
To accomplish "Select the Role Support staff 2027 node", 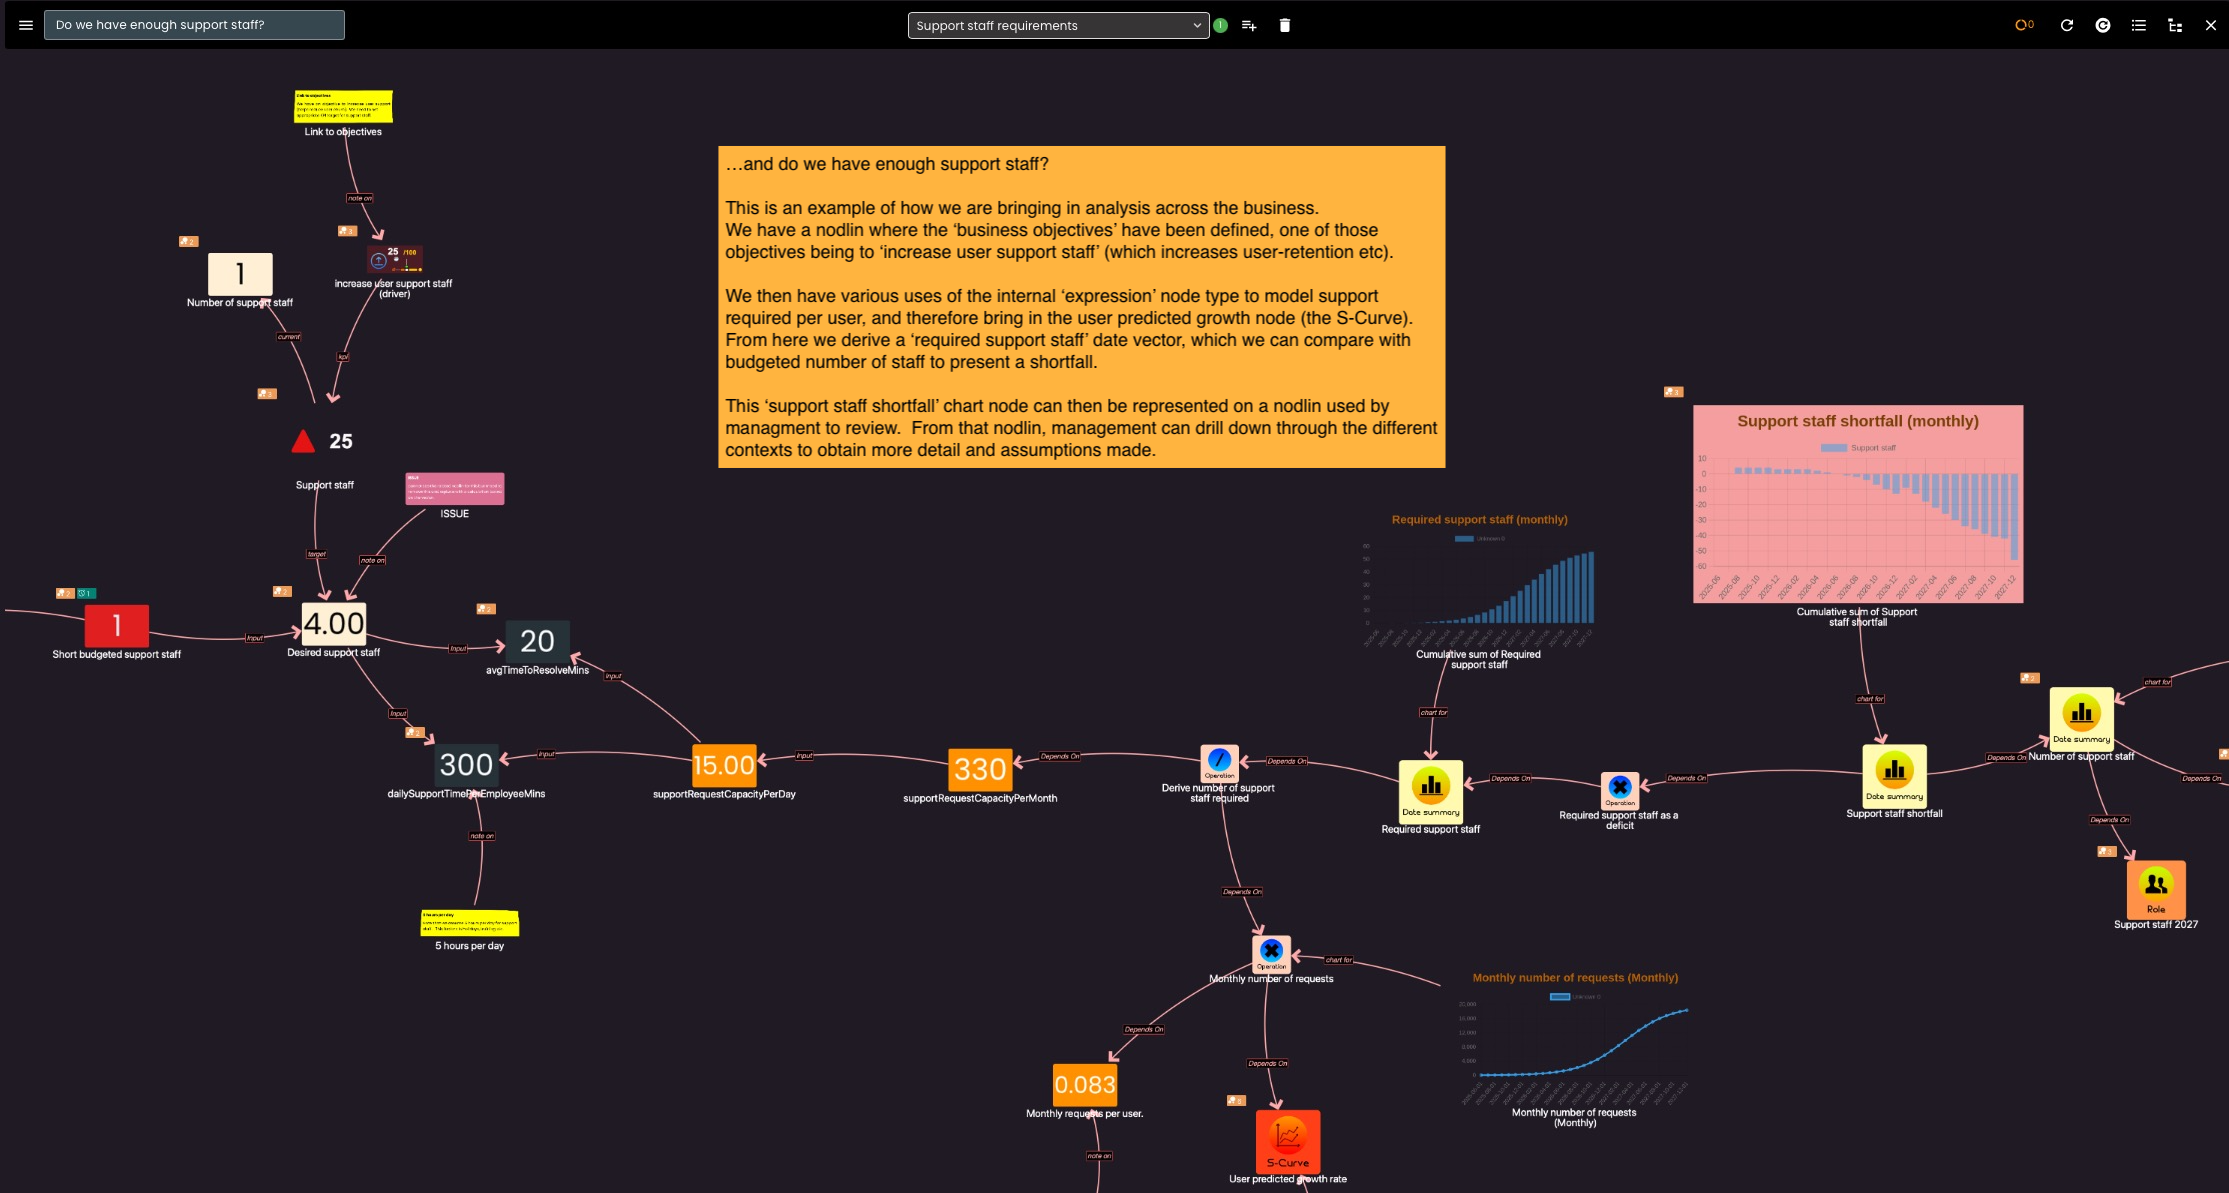I will coord(2156,888).
